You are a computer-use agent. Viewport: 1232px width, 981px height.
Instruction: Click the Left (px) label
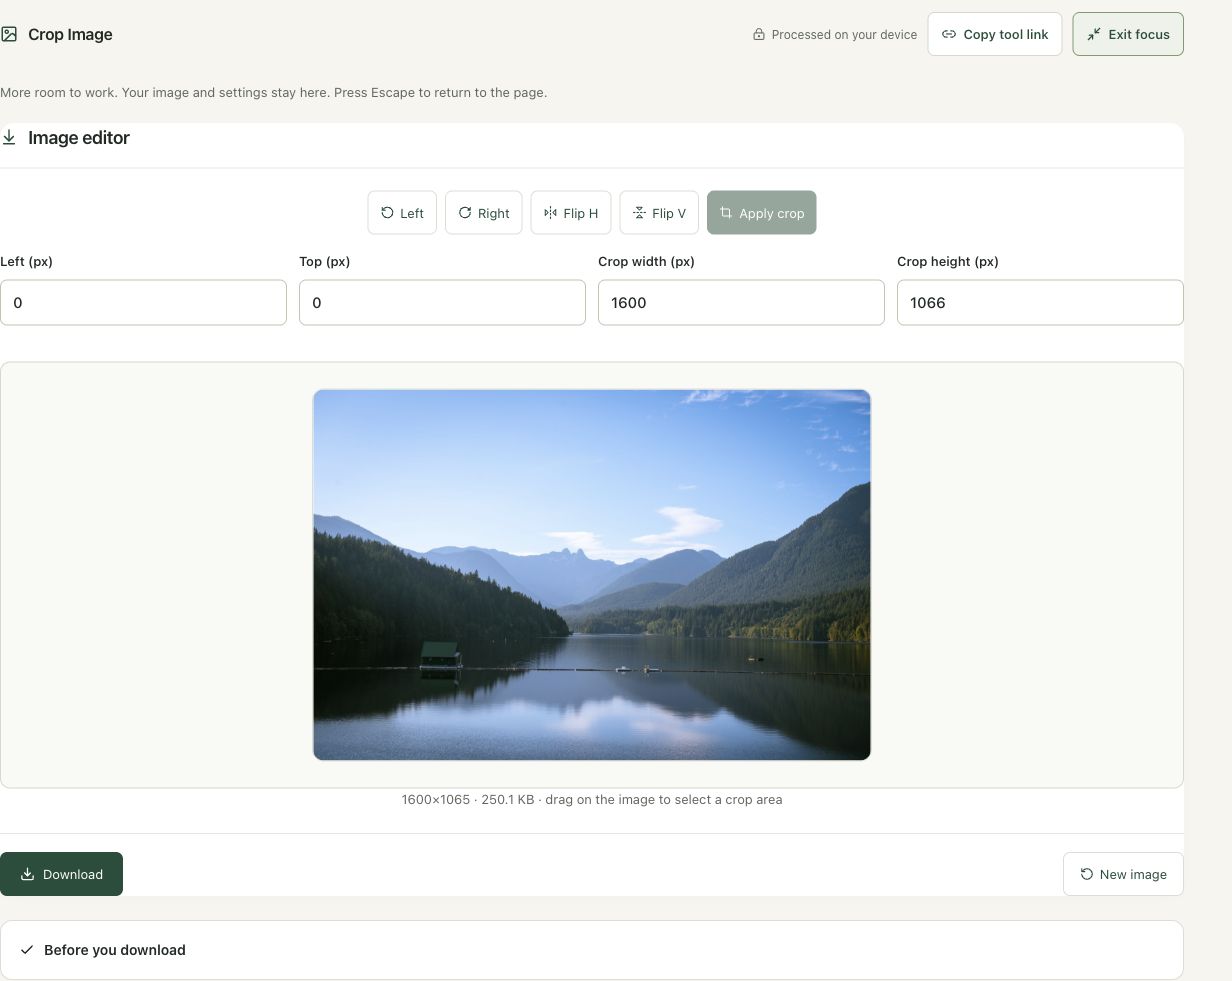coord(26,262)
